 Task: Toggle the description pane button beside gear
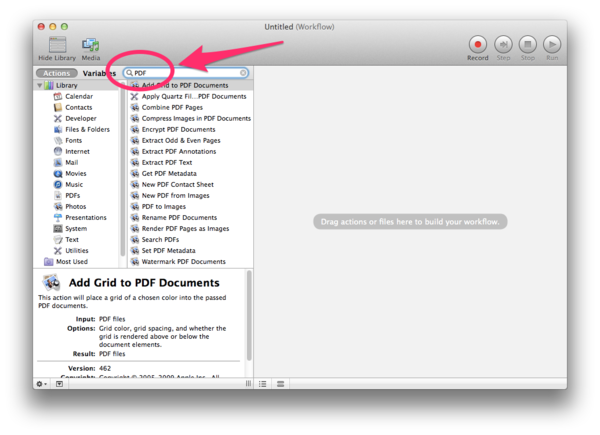(x=59, y=384)
